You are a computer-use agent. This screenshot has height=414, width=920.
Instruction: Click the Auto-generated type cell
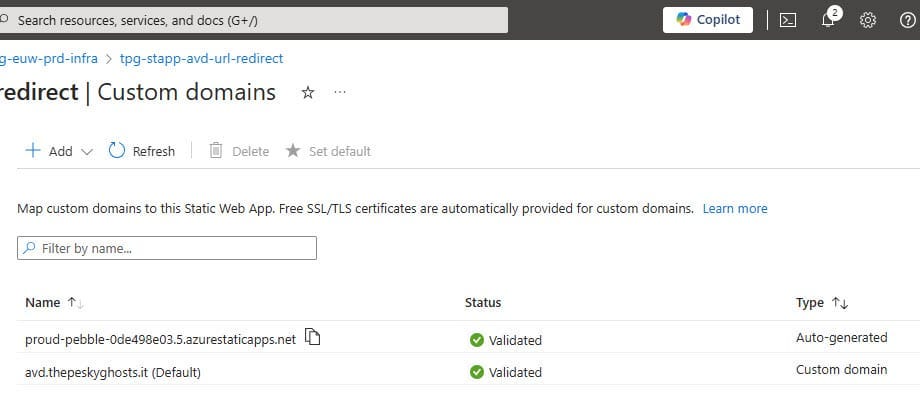tap(841, 338)
